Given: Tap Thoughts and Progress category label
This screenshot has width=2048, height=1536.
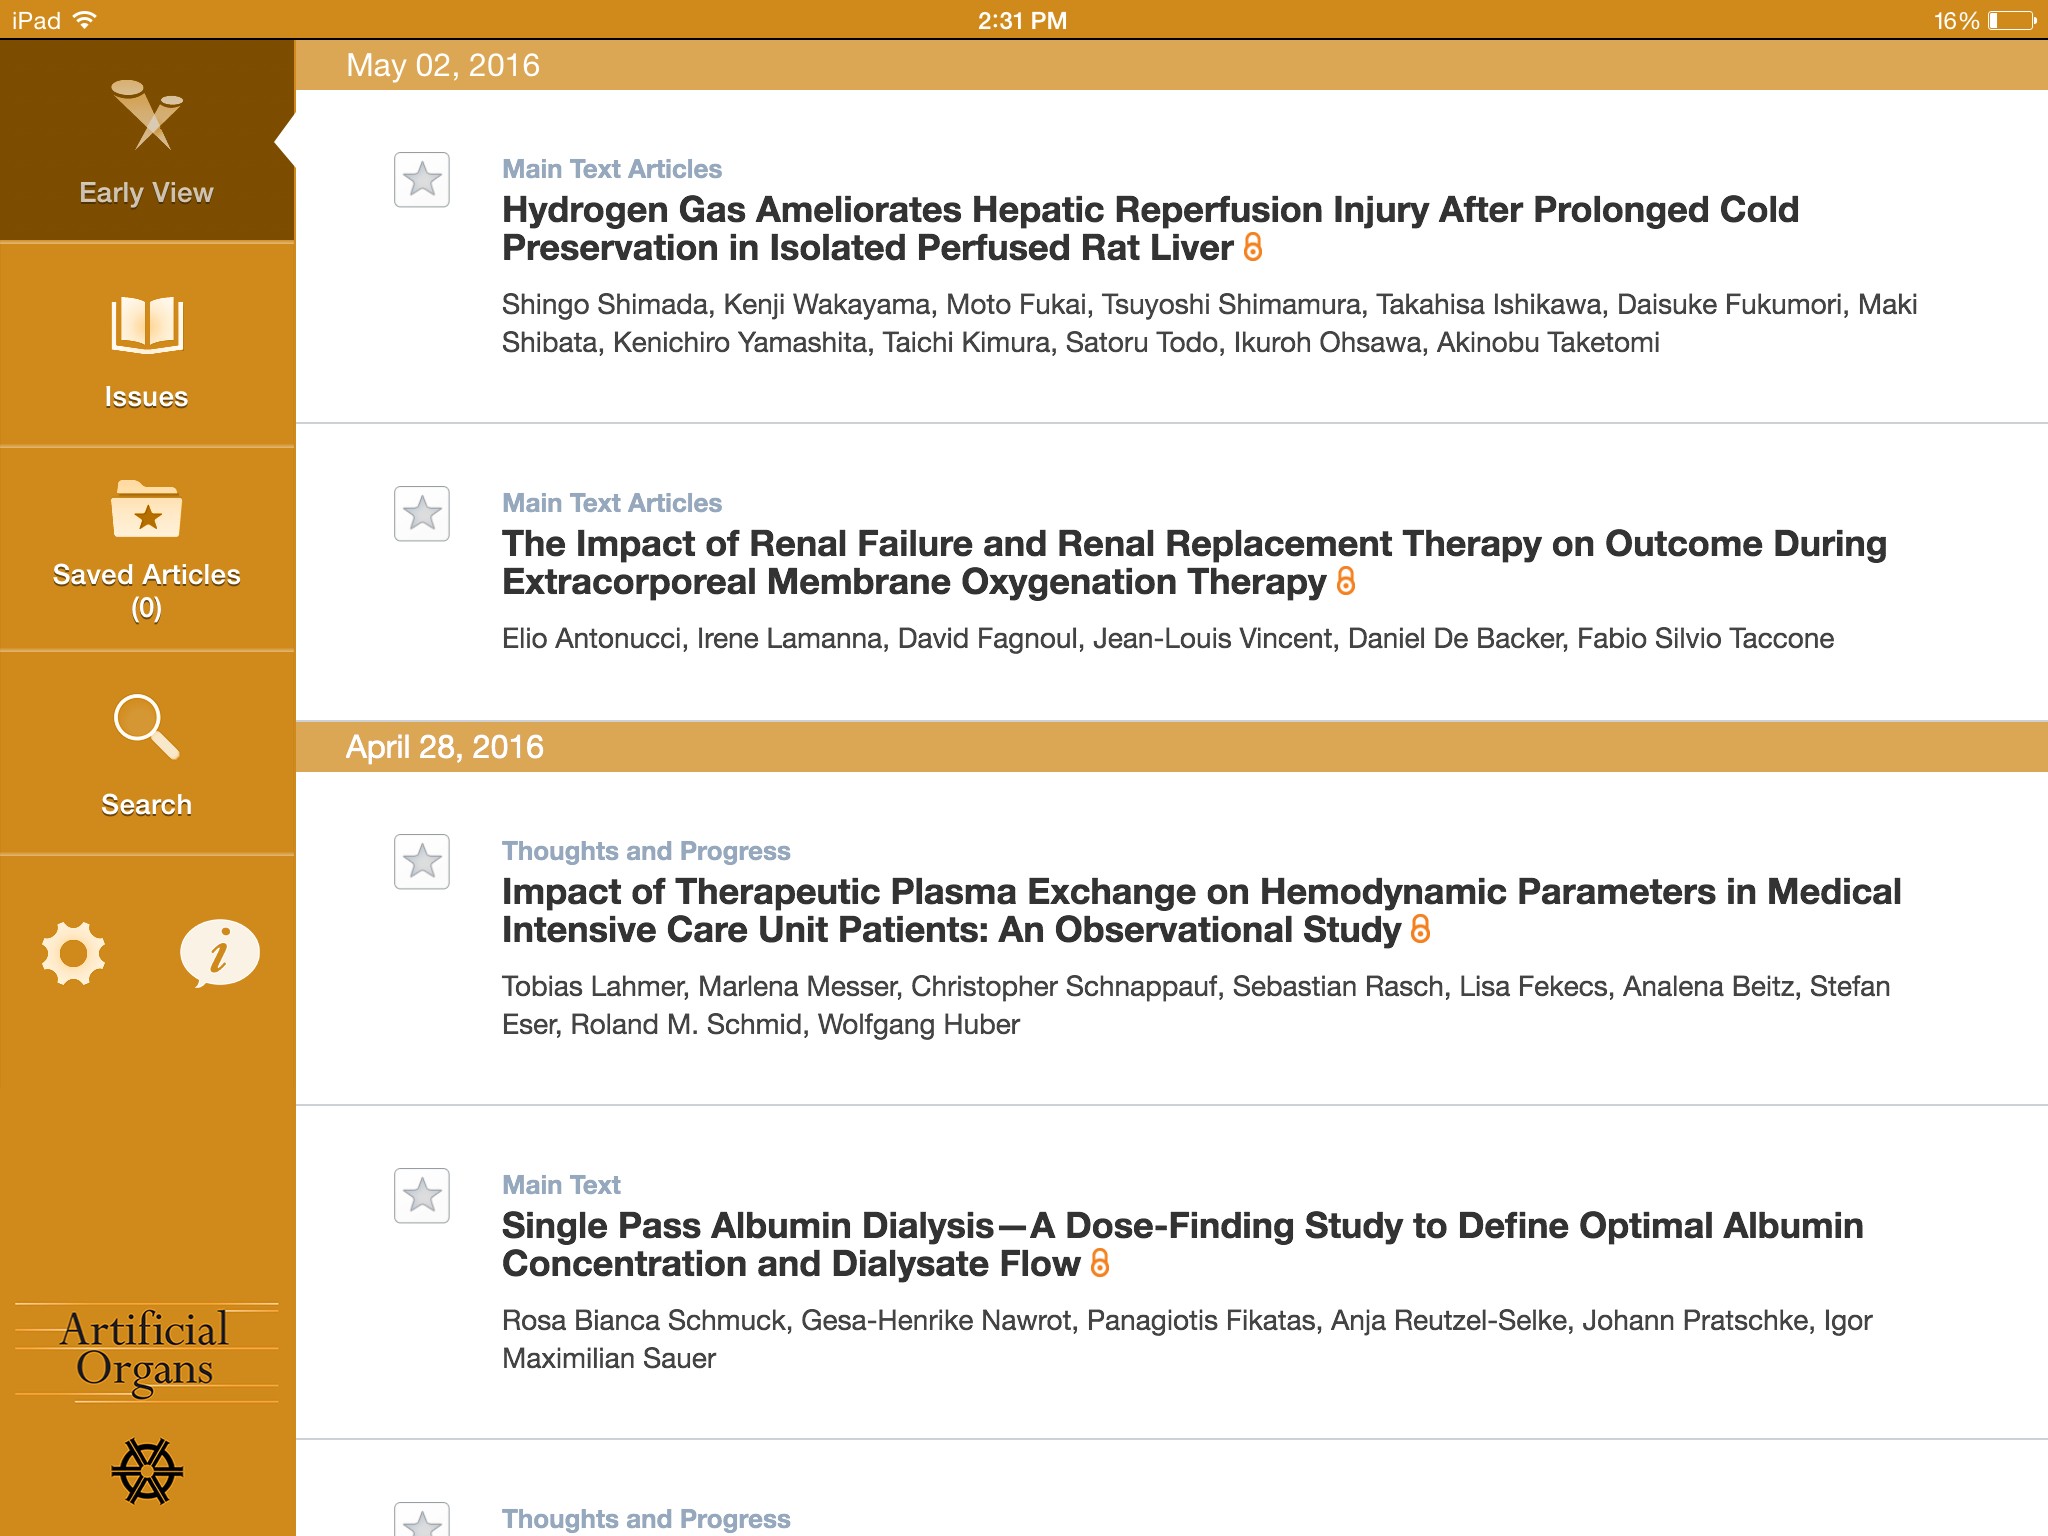Looking at the screenshot, I should pos(646,851).
